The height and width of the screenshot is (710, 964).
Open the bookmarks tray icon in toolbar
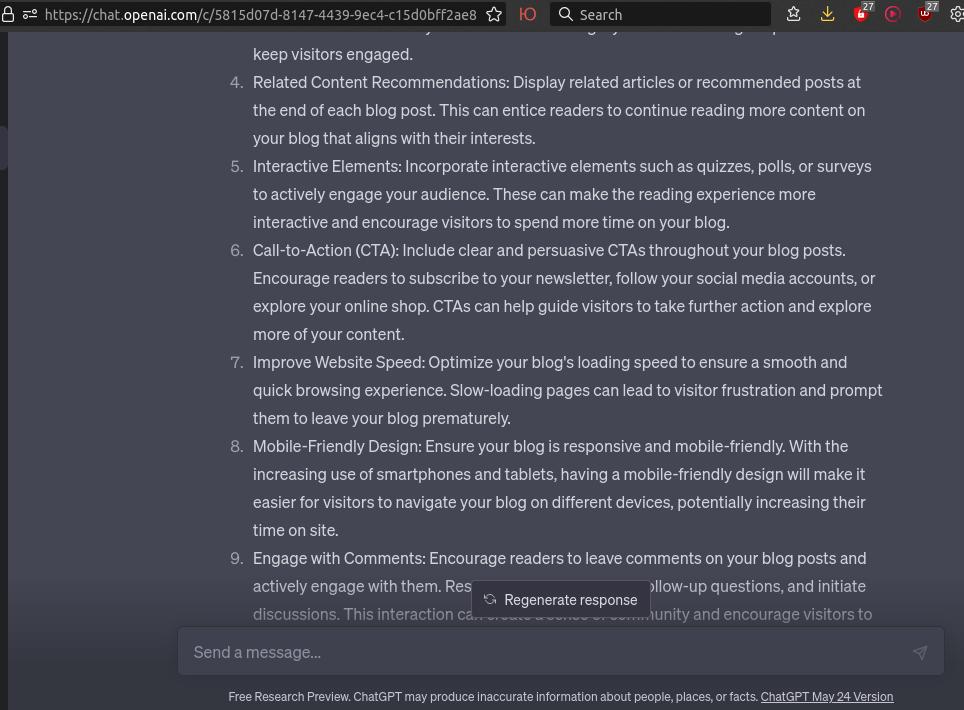click(793, 14)
